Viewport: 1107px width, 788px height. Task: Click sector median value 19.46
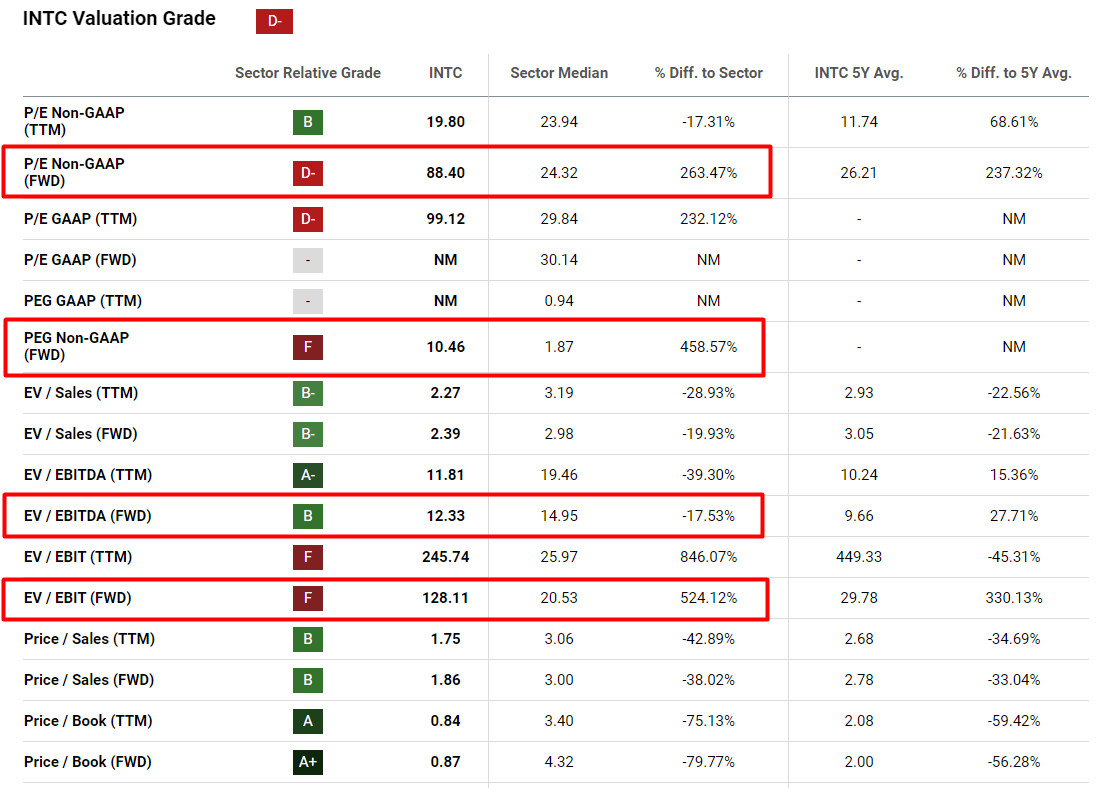point(559,474)
